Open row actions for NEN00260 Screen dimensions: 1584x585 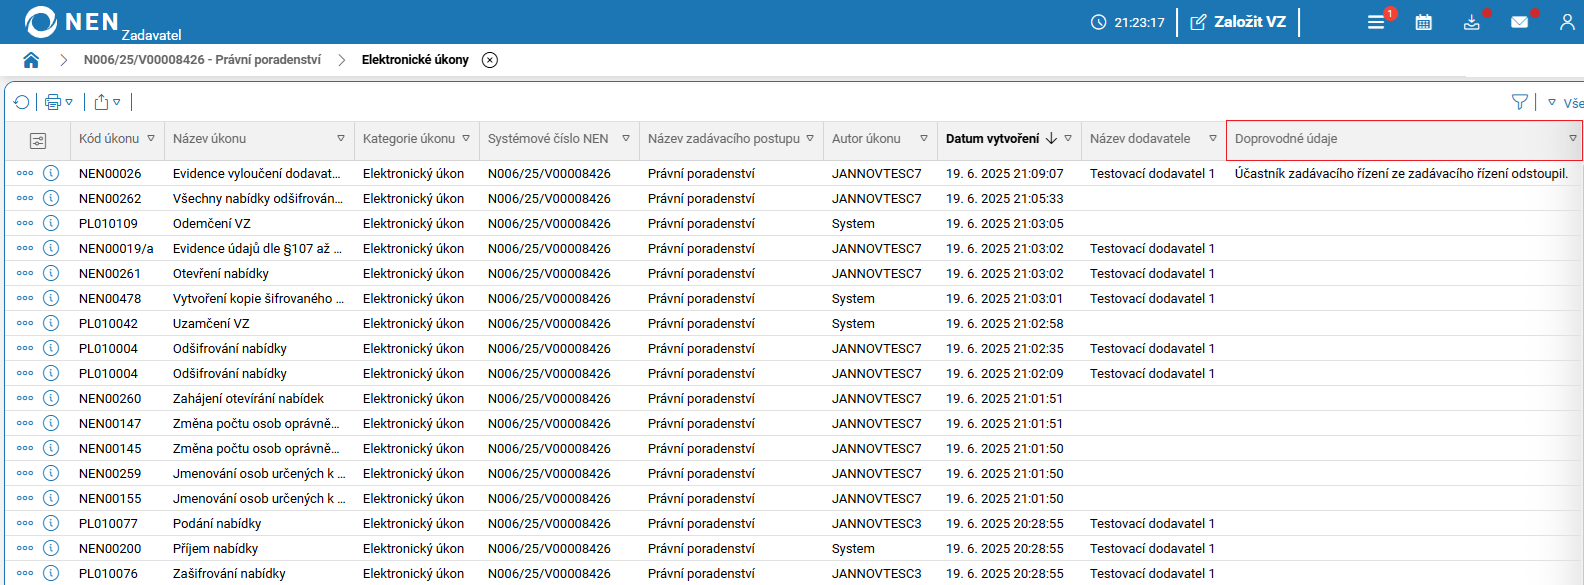[x=25, y=398]
